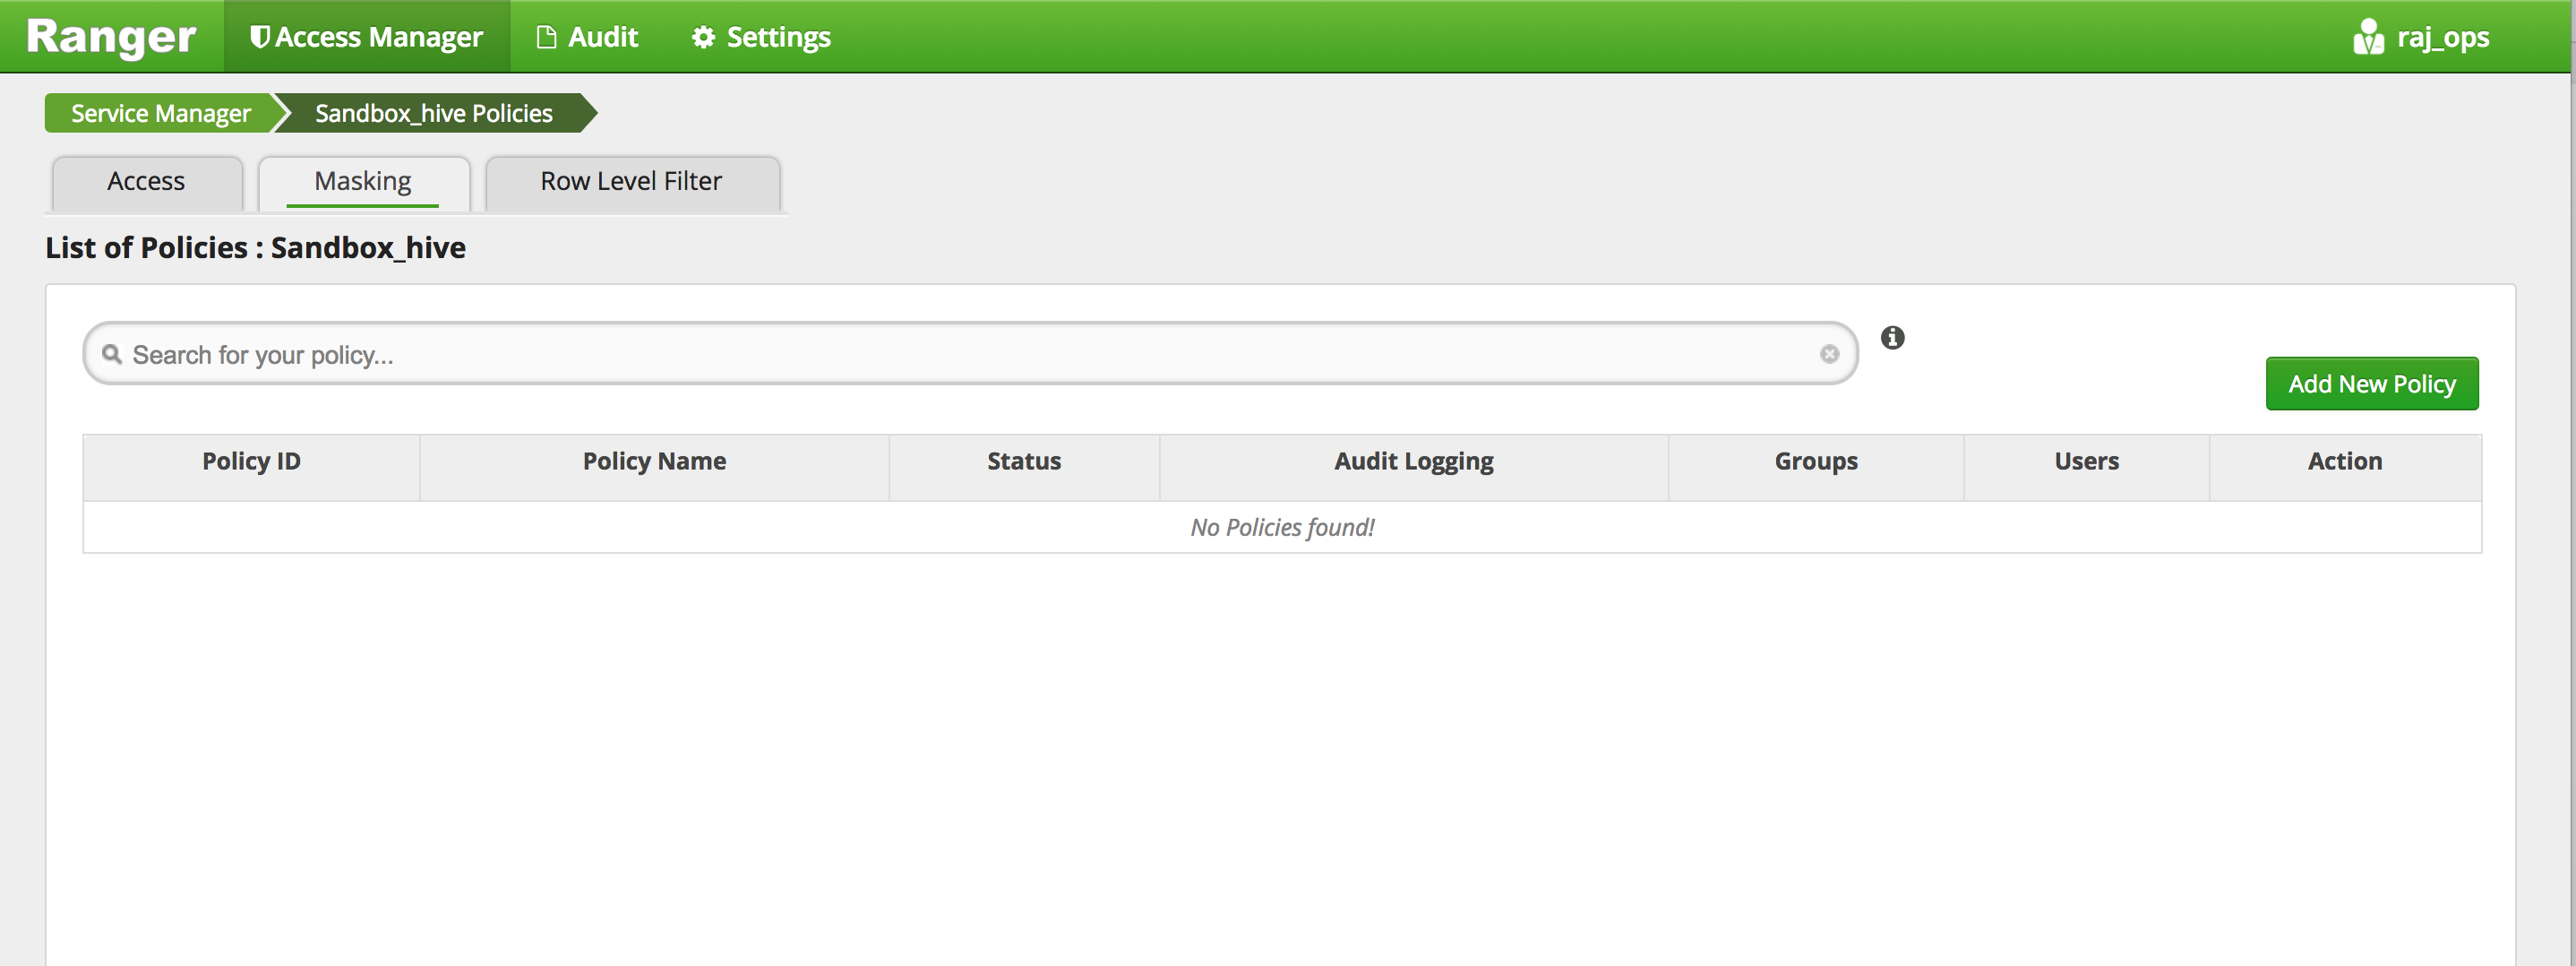Go to Service Manager breadcrumb
2576x966 pixels.
point(160,113)
